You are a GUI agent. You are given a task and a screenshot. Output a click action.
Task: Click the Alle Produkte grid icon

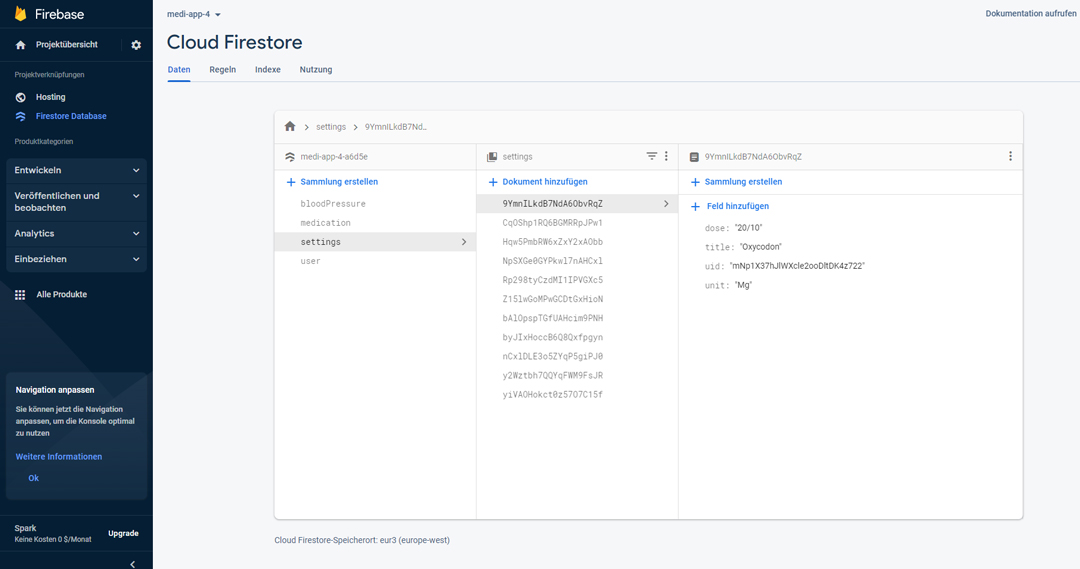tap(20, 294)
